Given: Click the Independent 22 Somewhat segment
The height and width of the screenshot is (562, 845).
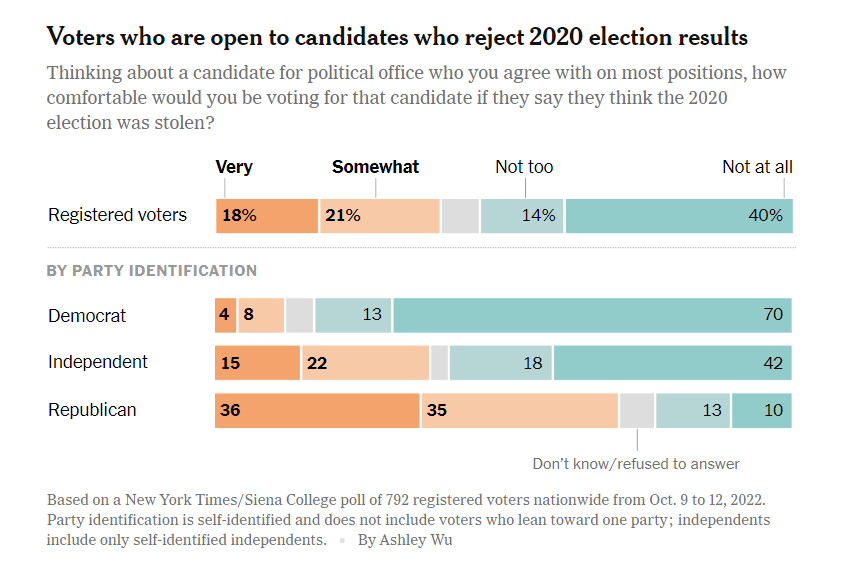Looking at the screenshot, I should 366,363.
